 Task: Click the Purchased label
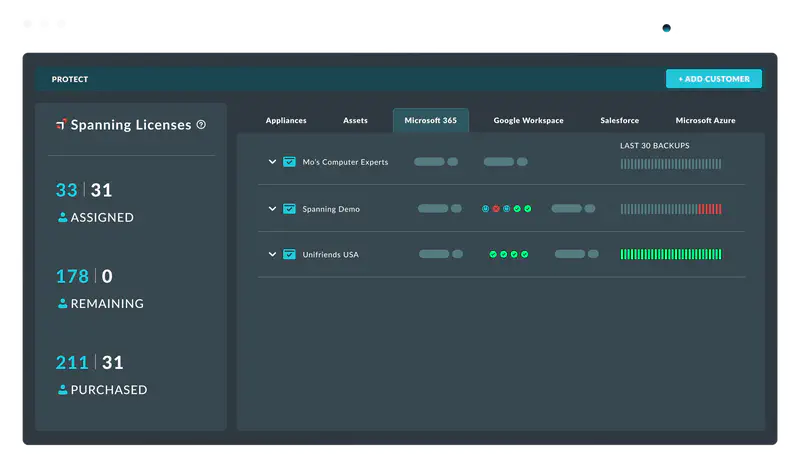coord(109,390)
